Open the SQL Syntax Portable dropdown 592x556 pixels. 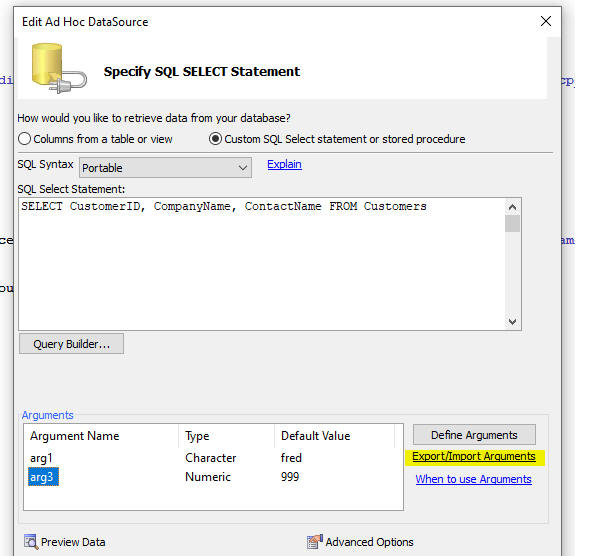click(165, 168)
